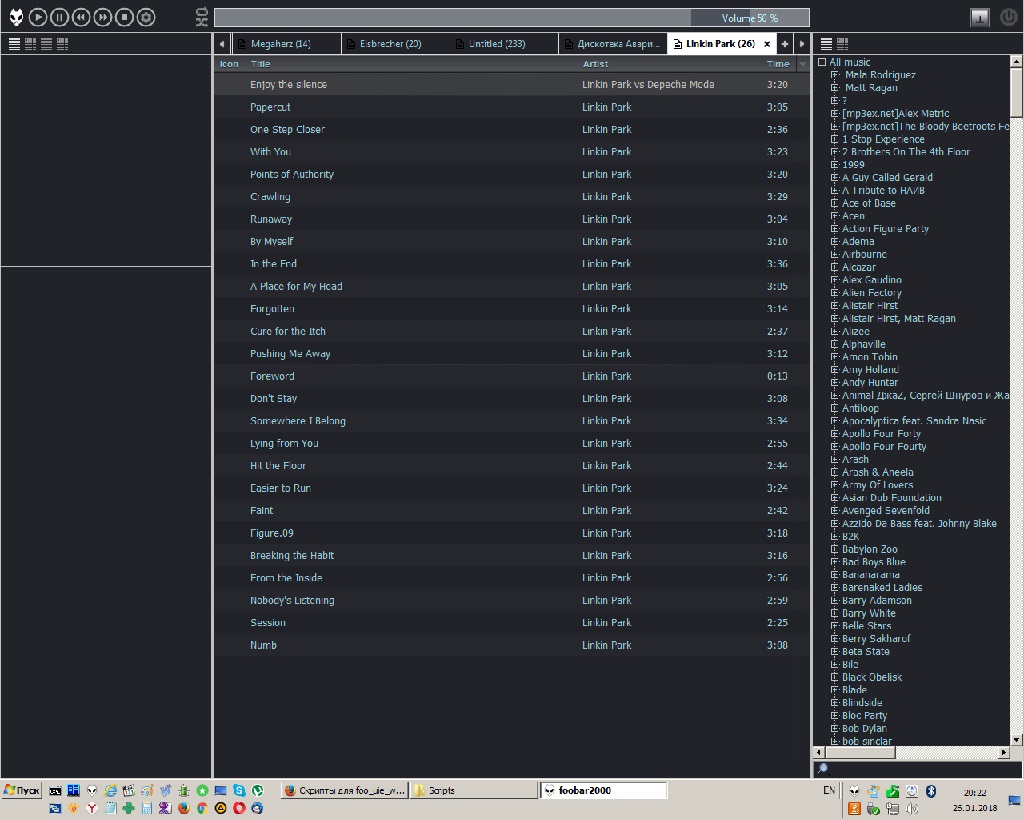The height and width of the screenshot is (820, 1024).
Task: Switch to the Megaherz (14) playlist tab
Action: [280, 44]
